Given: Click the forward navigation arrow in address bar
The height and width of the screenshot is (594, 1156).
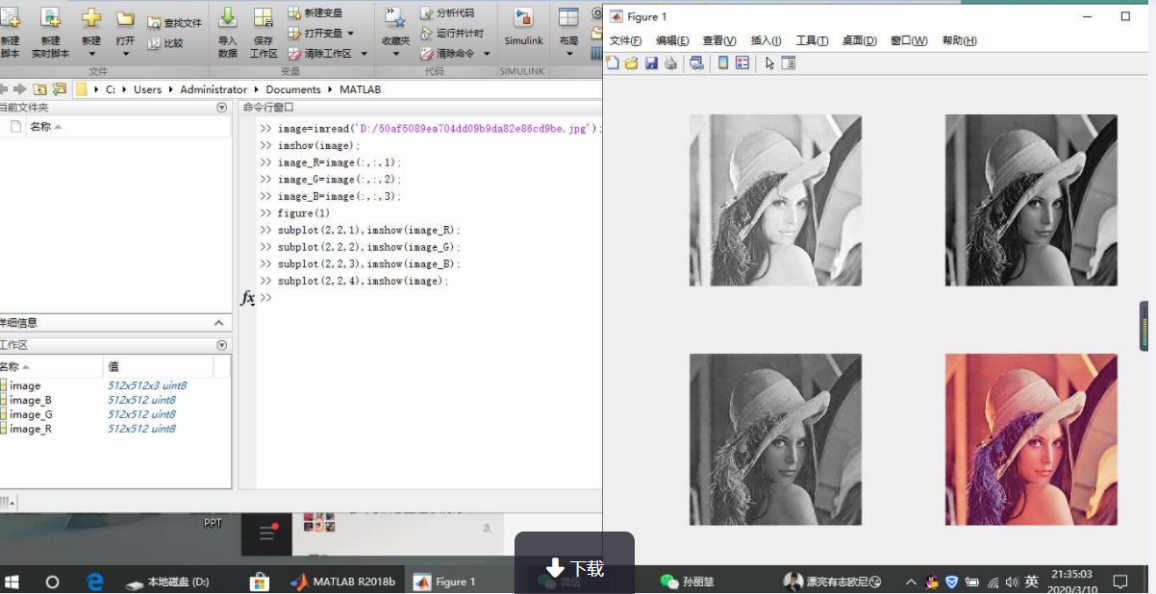Looking at the screenshot, I should pos(20,89).
